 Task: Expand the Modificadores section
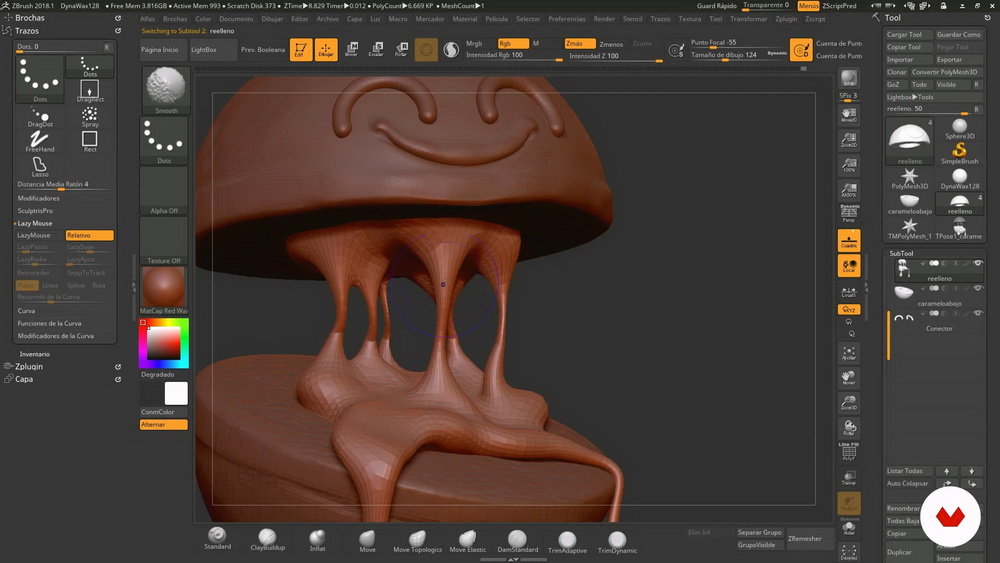tap(38, 198)
